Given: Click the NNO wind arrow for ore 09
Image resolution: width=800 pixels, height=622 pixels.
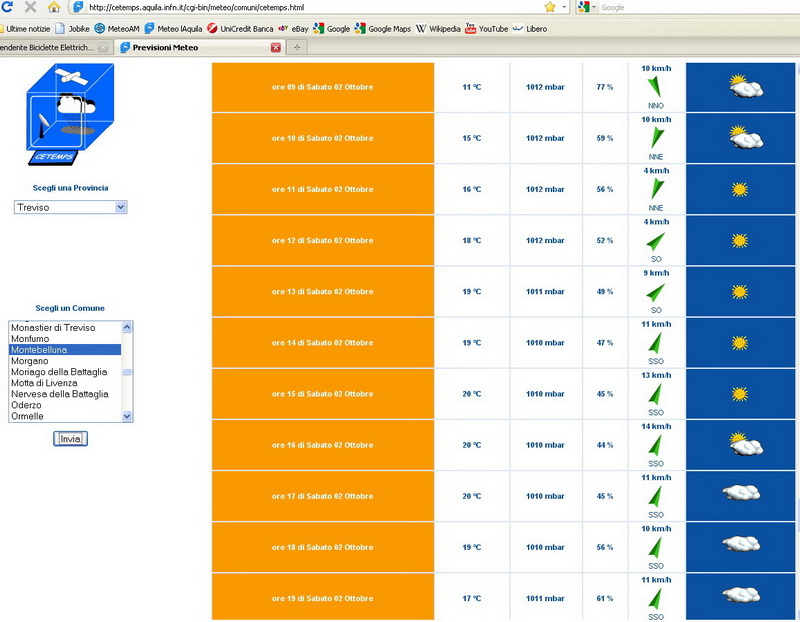Looking at the screenshot, I should 656,86.
